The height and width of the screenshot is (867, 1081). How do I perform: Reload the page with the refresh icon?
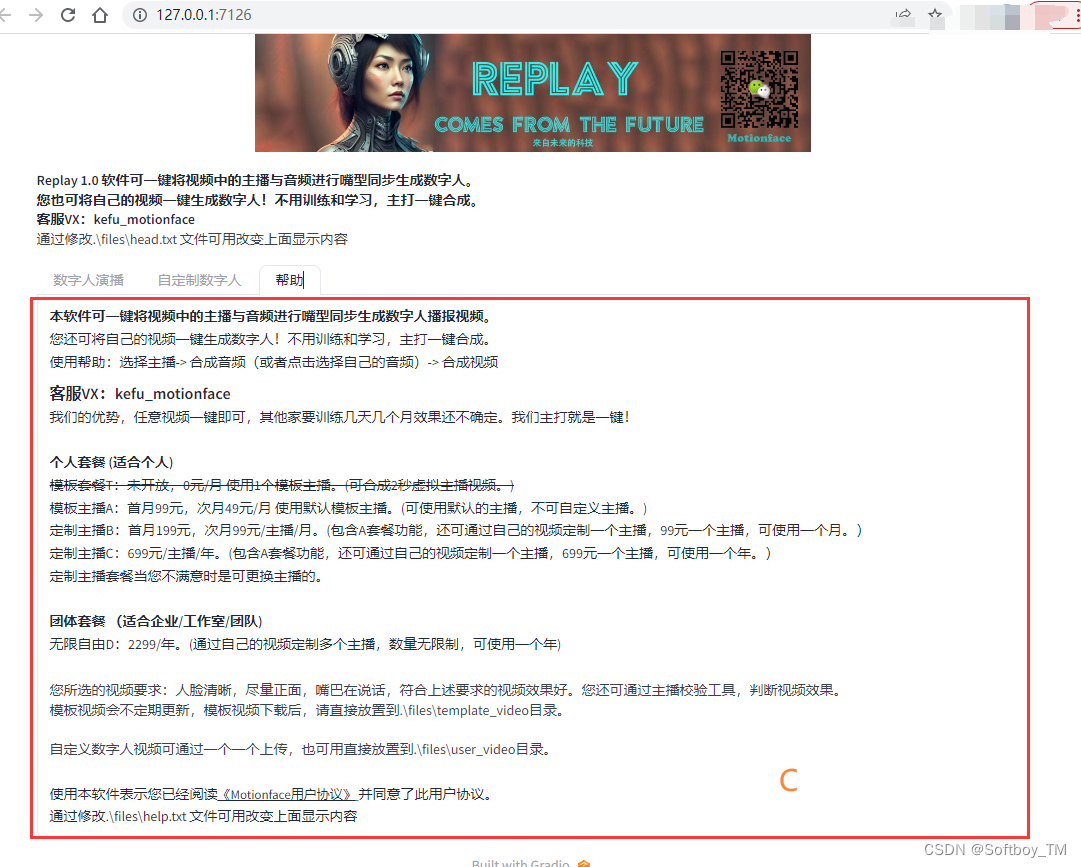point(68,14)
